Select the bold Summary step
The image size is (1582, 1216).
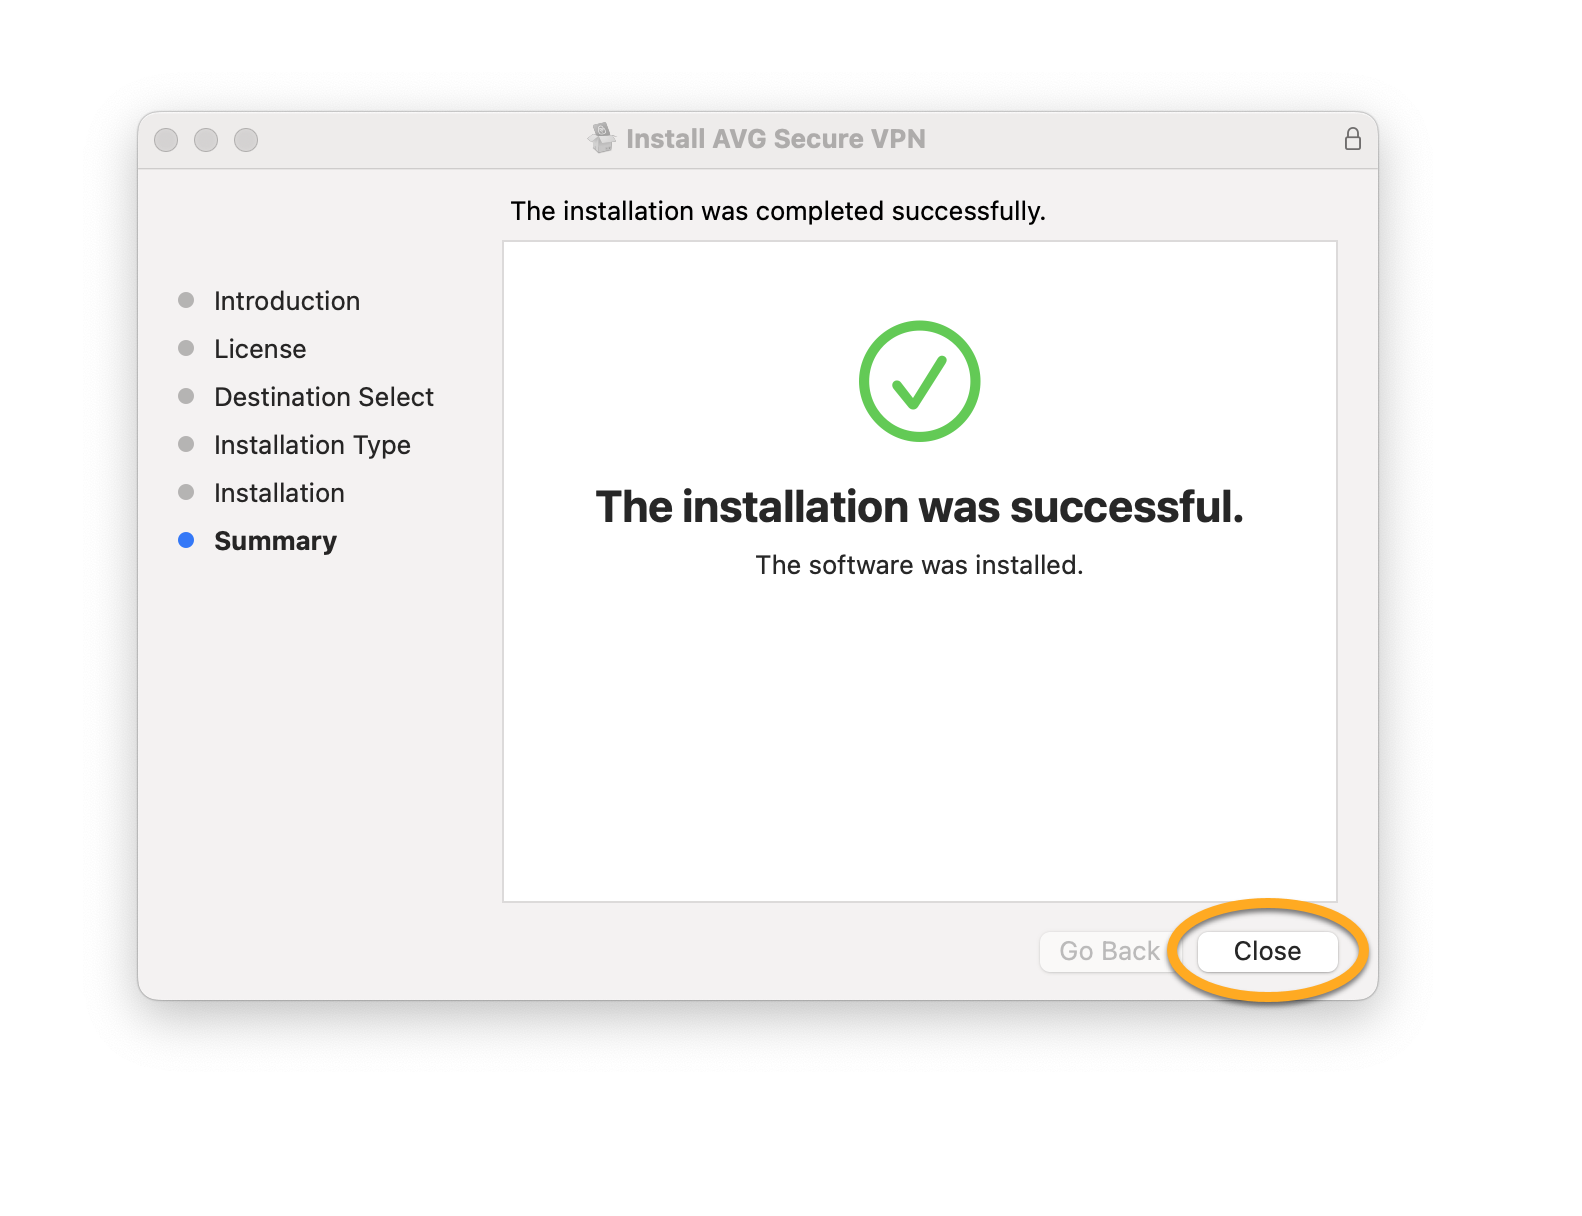[275, 541]
